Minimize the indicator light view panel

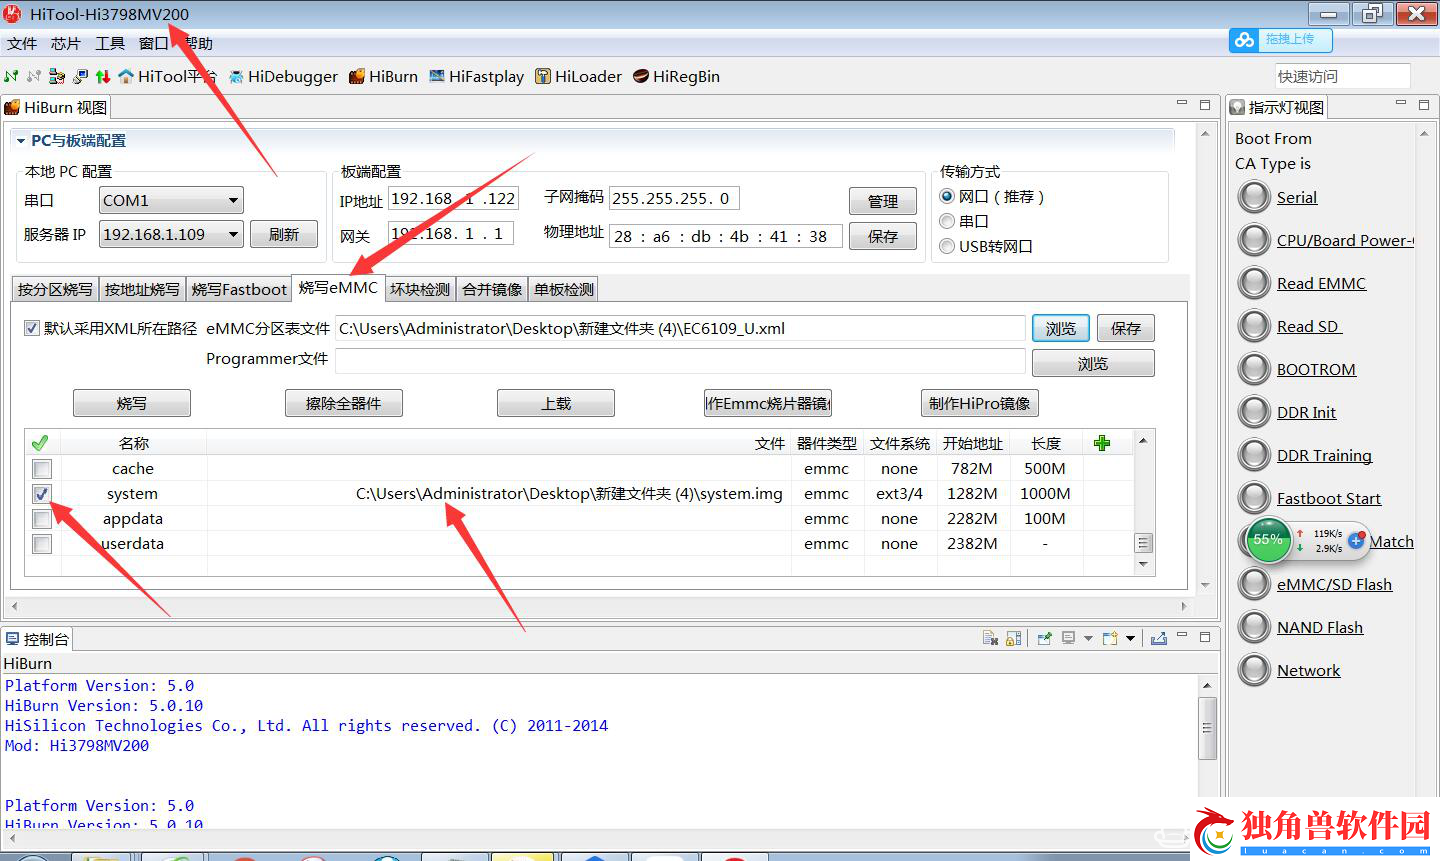[x=1400, y=104]
